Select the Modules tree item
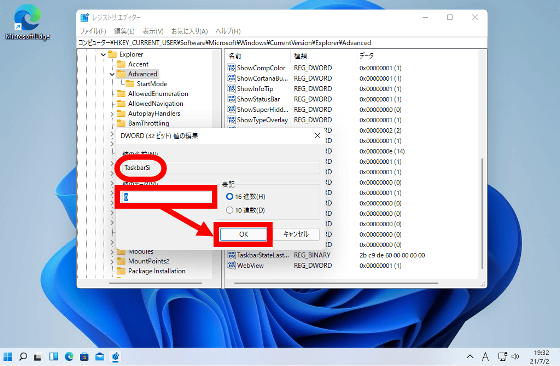 pos(141,252)
